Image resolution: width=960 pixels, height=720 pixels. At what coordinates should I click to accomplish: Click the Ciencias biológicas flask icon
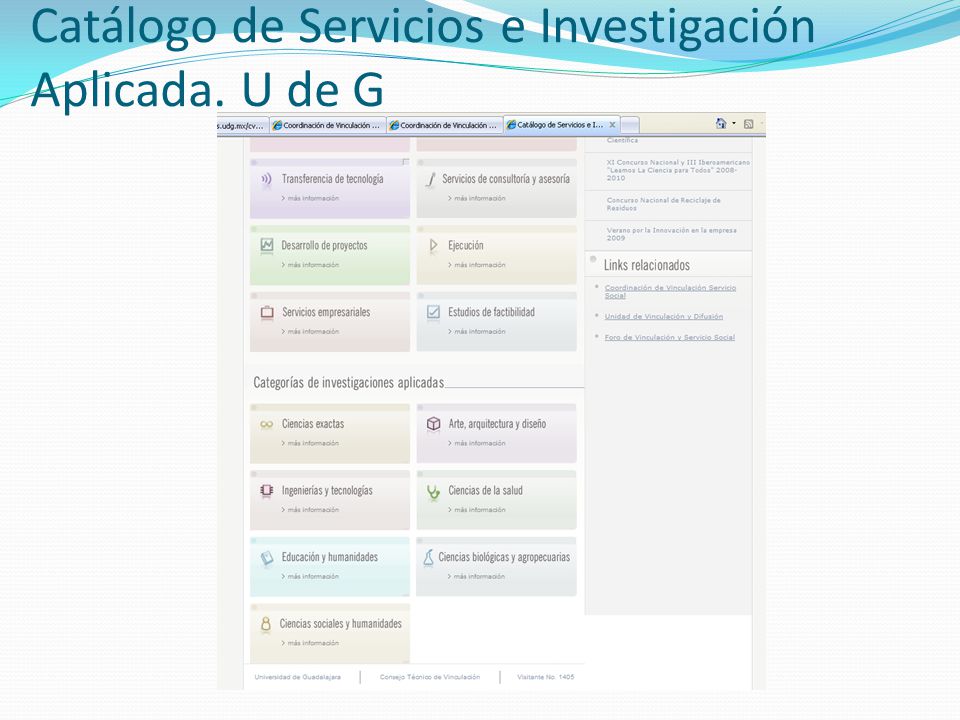tap(429, 557)
